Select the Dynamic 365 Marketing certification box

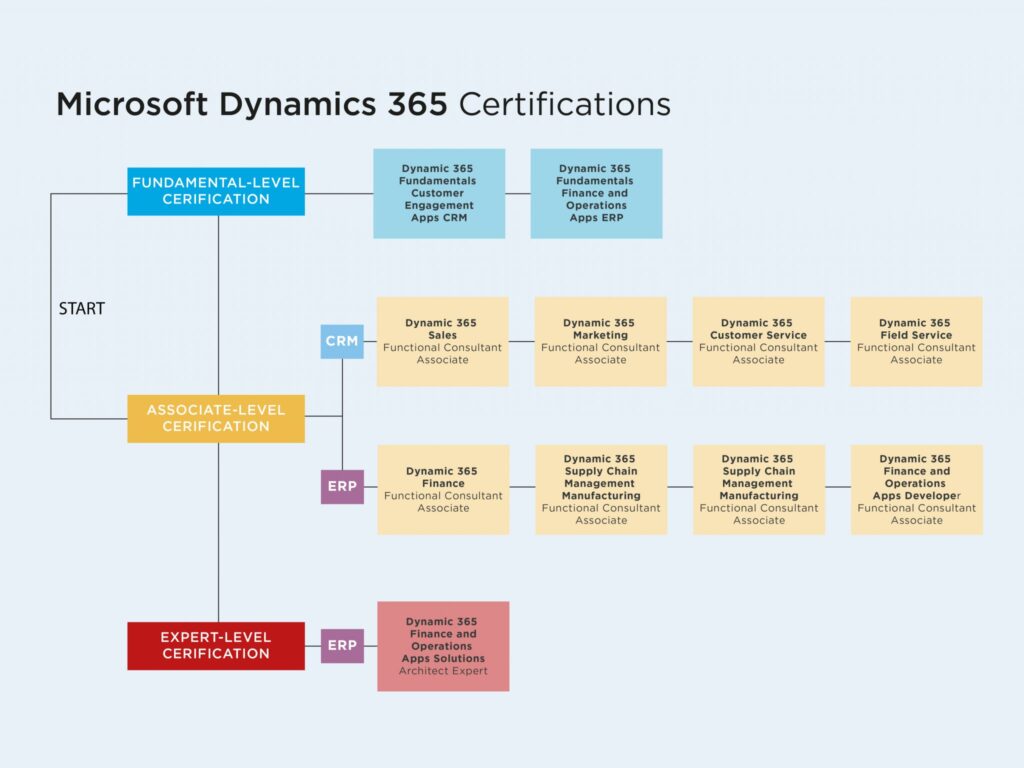(x=600, y=341)
